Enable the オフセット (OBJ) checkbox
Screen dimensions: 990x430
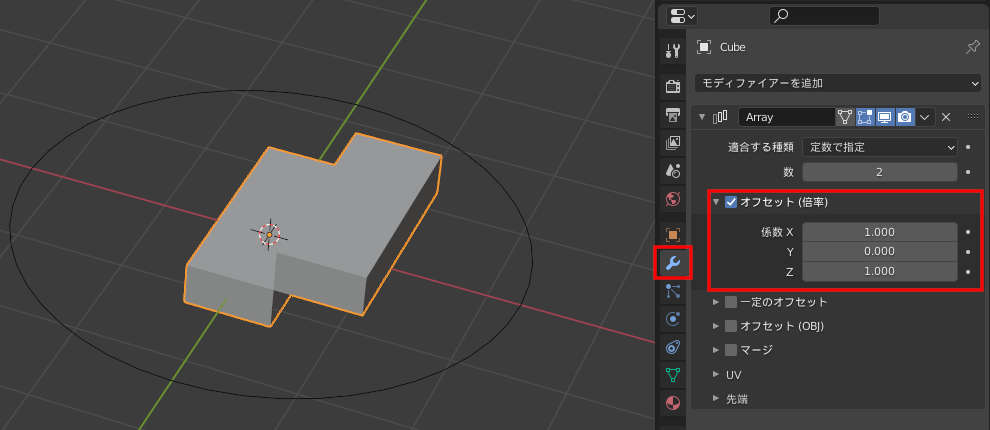coord(731,326)
